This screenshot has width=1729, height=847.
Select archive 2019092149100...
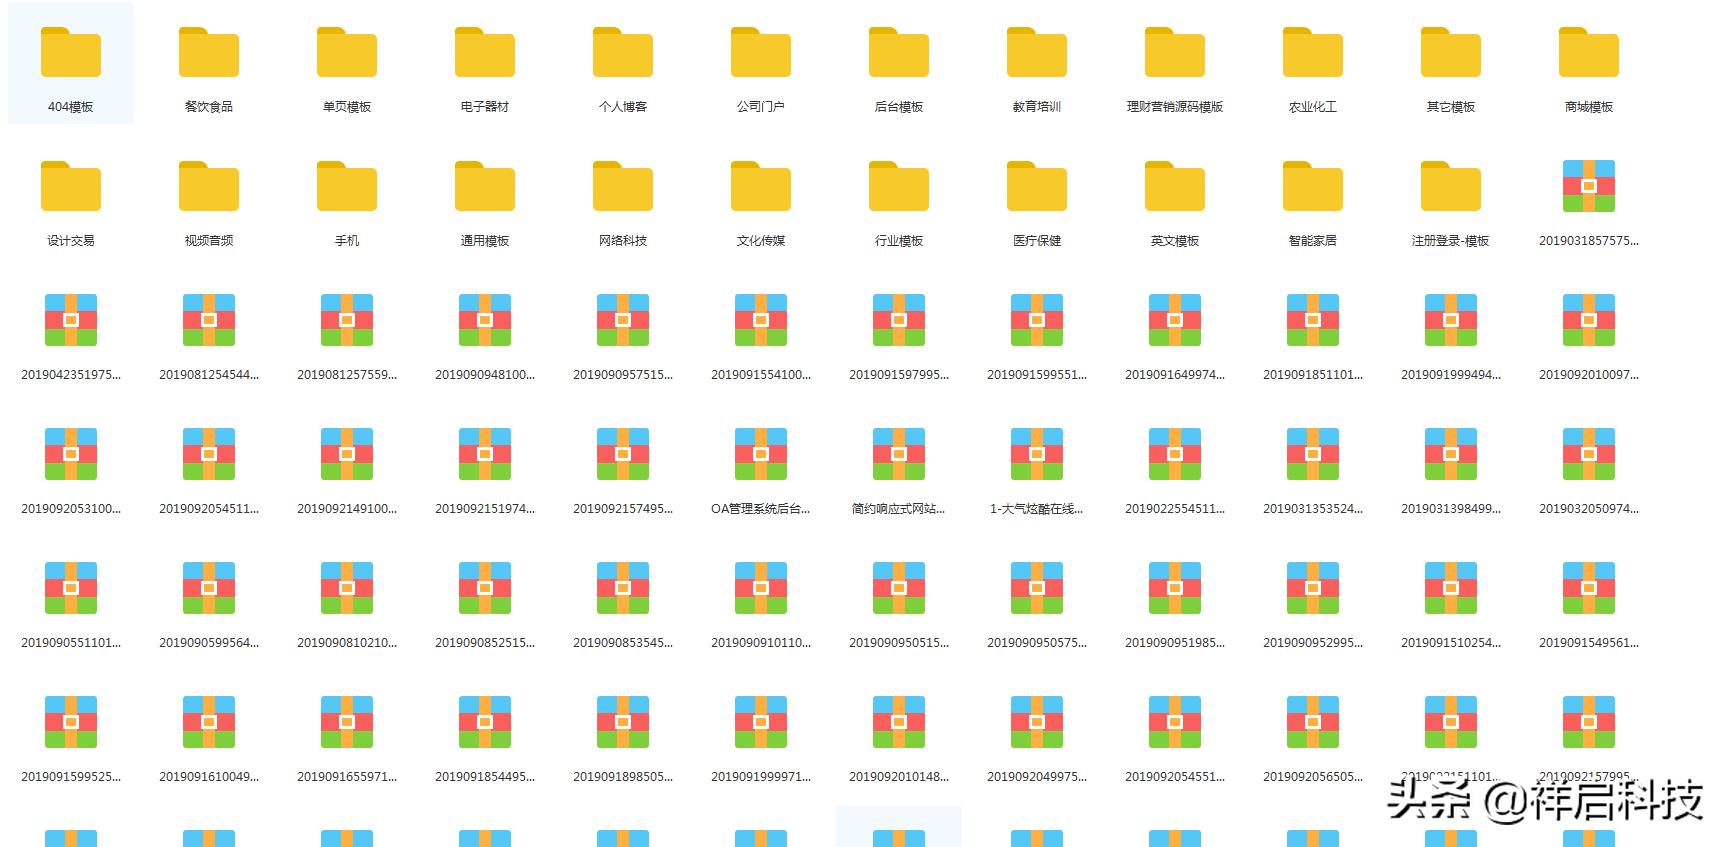[347, 454]
